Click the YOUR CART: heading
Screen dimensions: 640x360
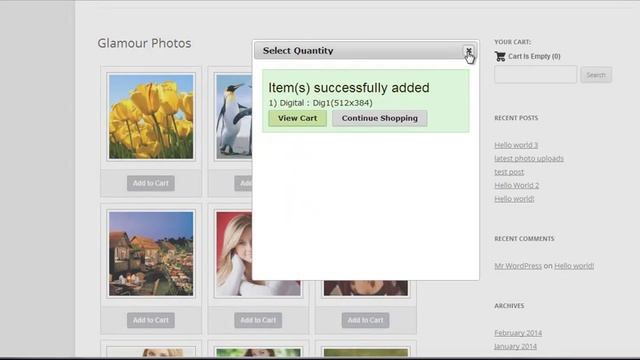[x=512, y=42]
